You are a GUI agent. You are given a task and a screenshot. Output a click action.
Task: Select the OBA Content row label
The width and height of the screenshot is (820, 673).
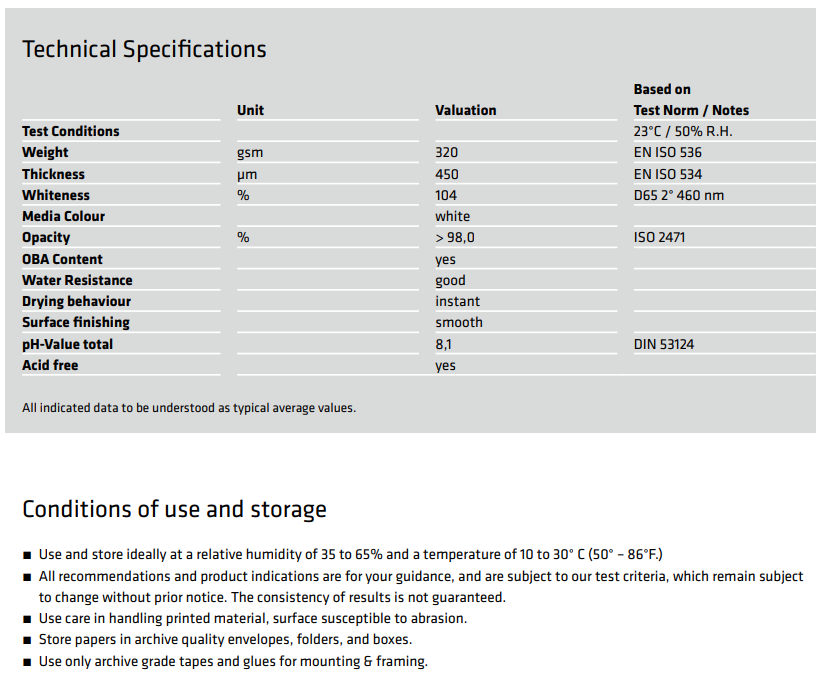(x=62, y=259)
